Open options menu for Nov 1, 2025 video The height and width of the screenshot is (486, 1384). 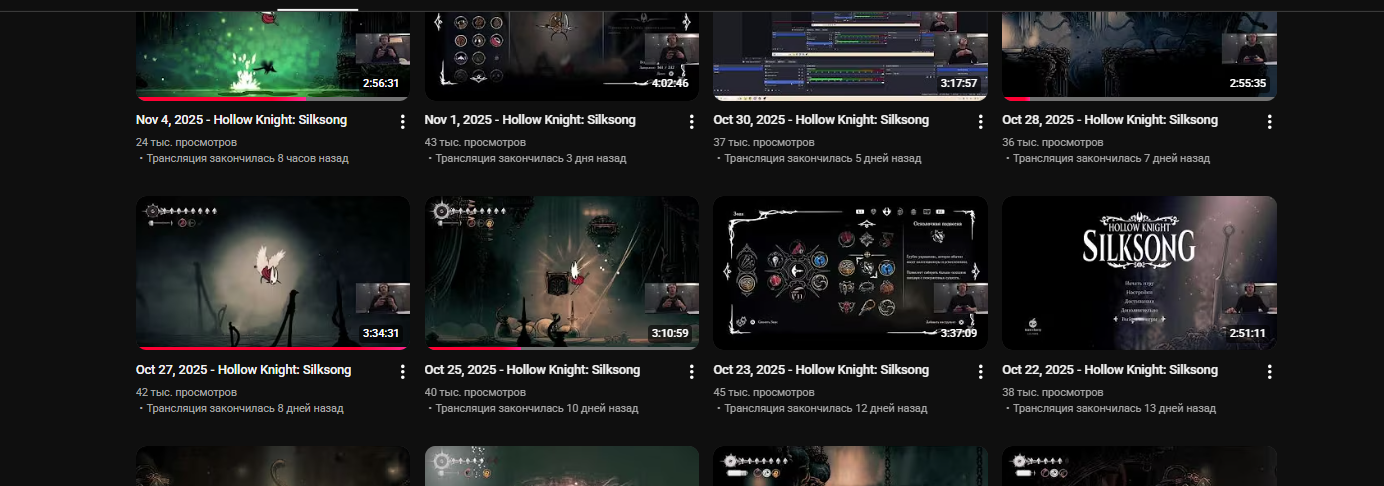pos(691,122)
